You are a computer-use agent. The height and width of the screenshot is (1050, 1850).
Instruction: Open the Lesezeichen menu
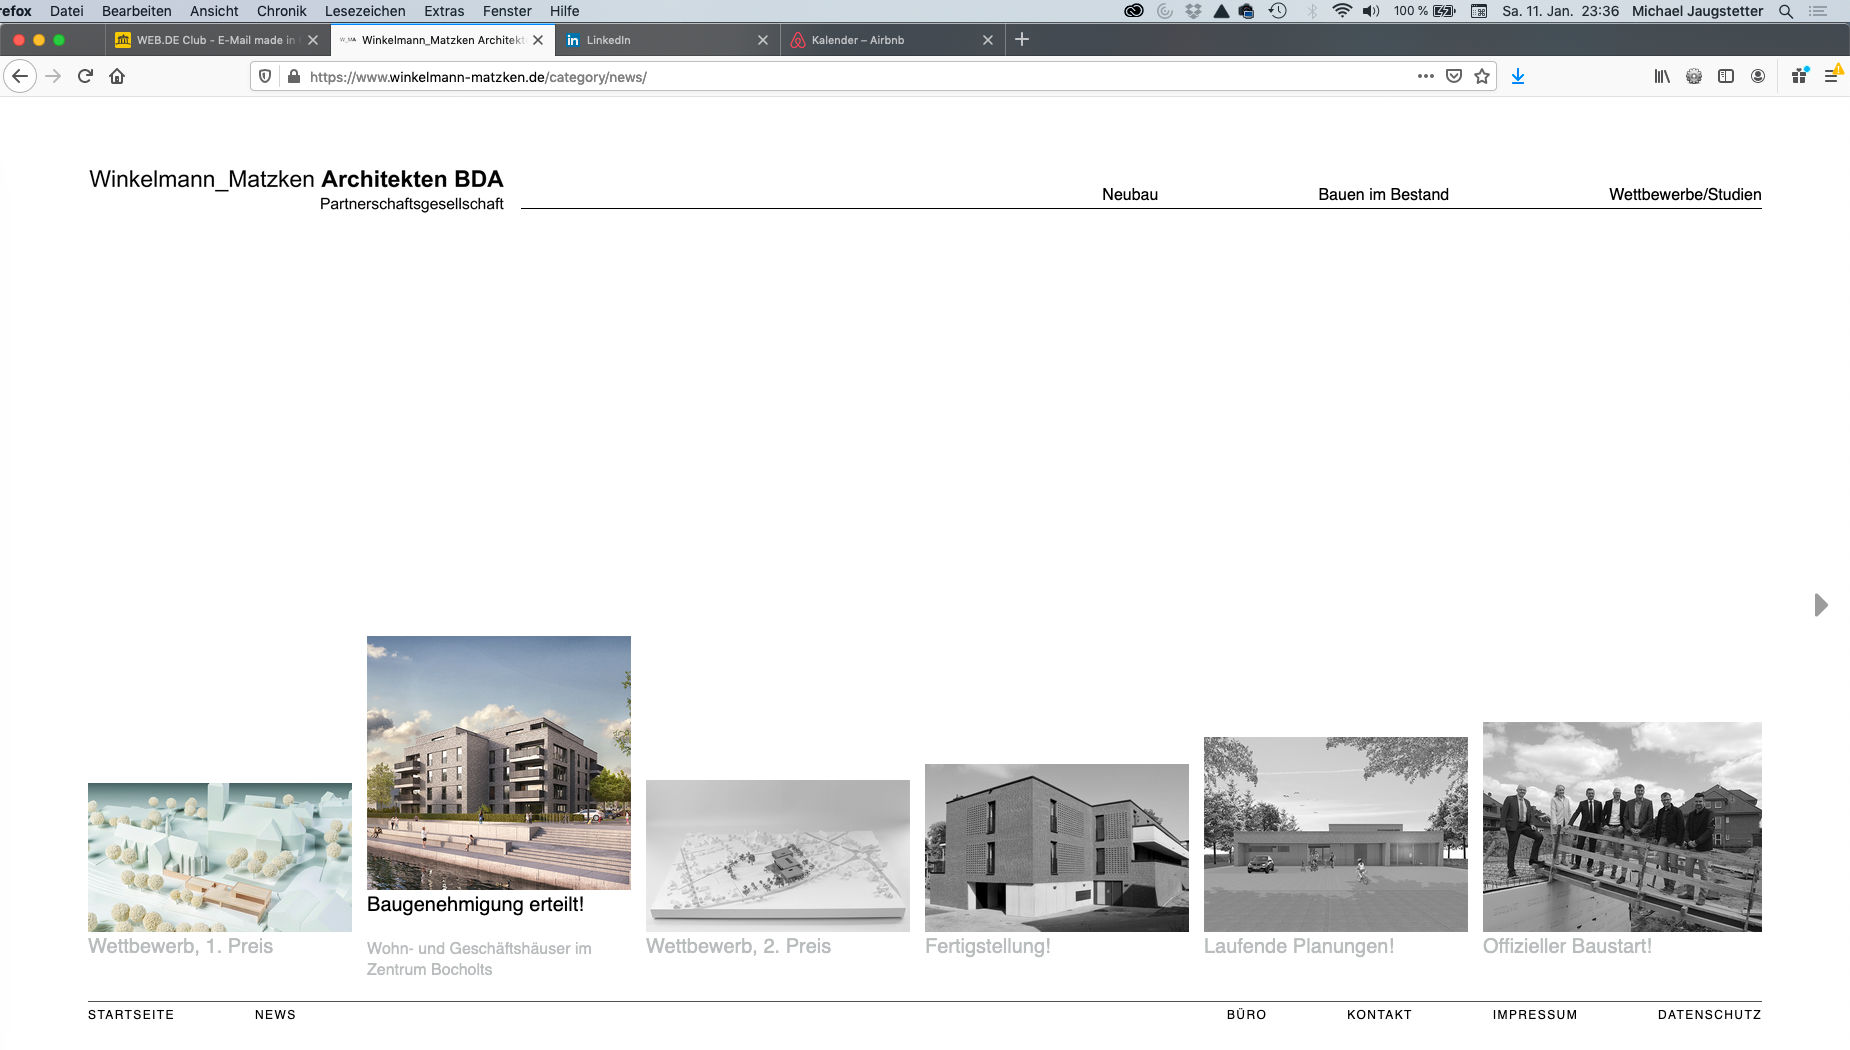(x=365, y=11)
